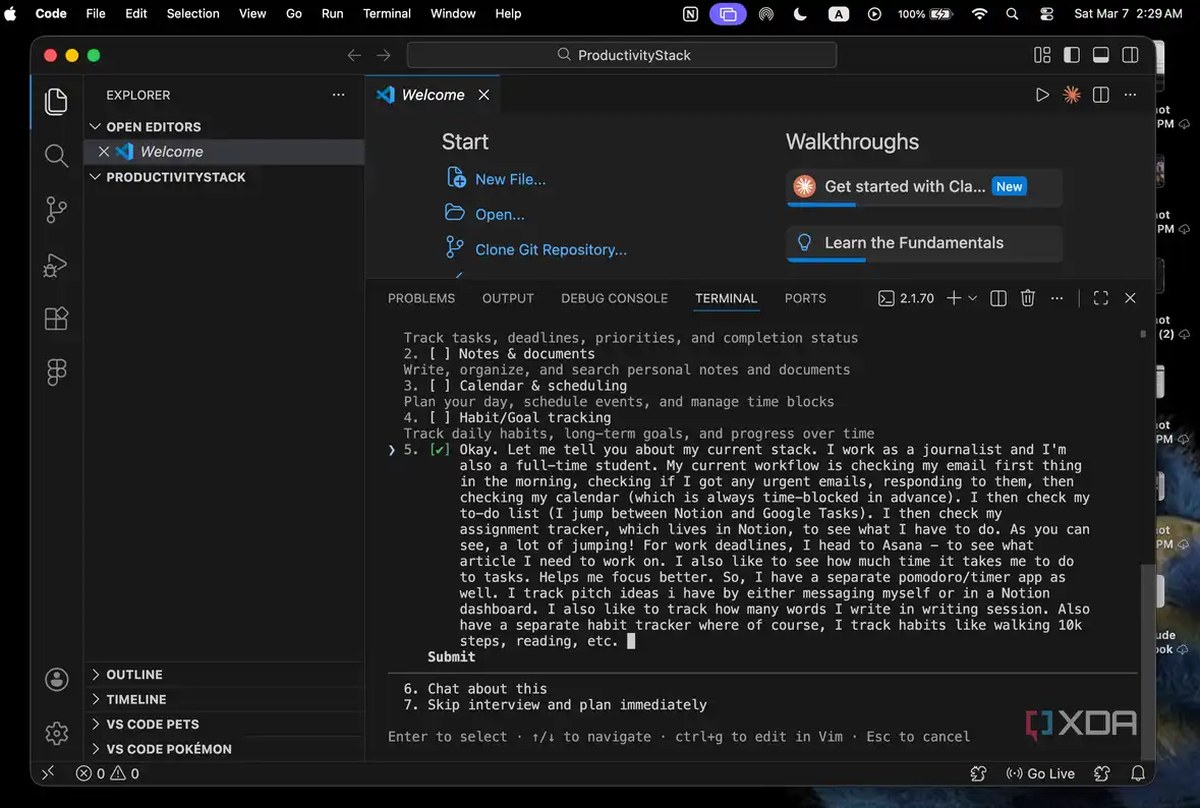Expand the PRODUCTIVITYSTACK folder section
This screenshot has height=808, width=1200.
pyautogui.click(x=224, y=177)
